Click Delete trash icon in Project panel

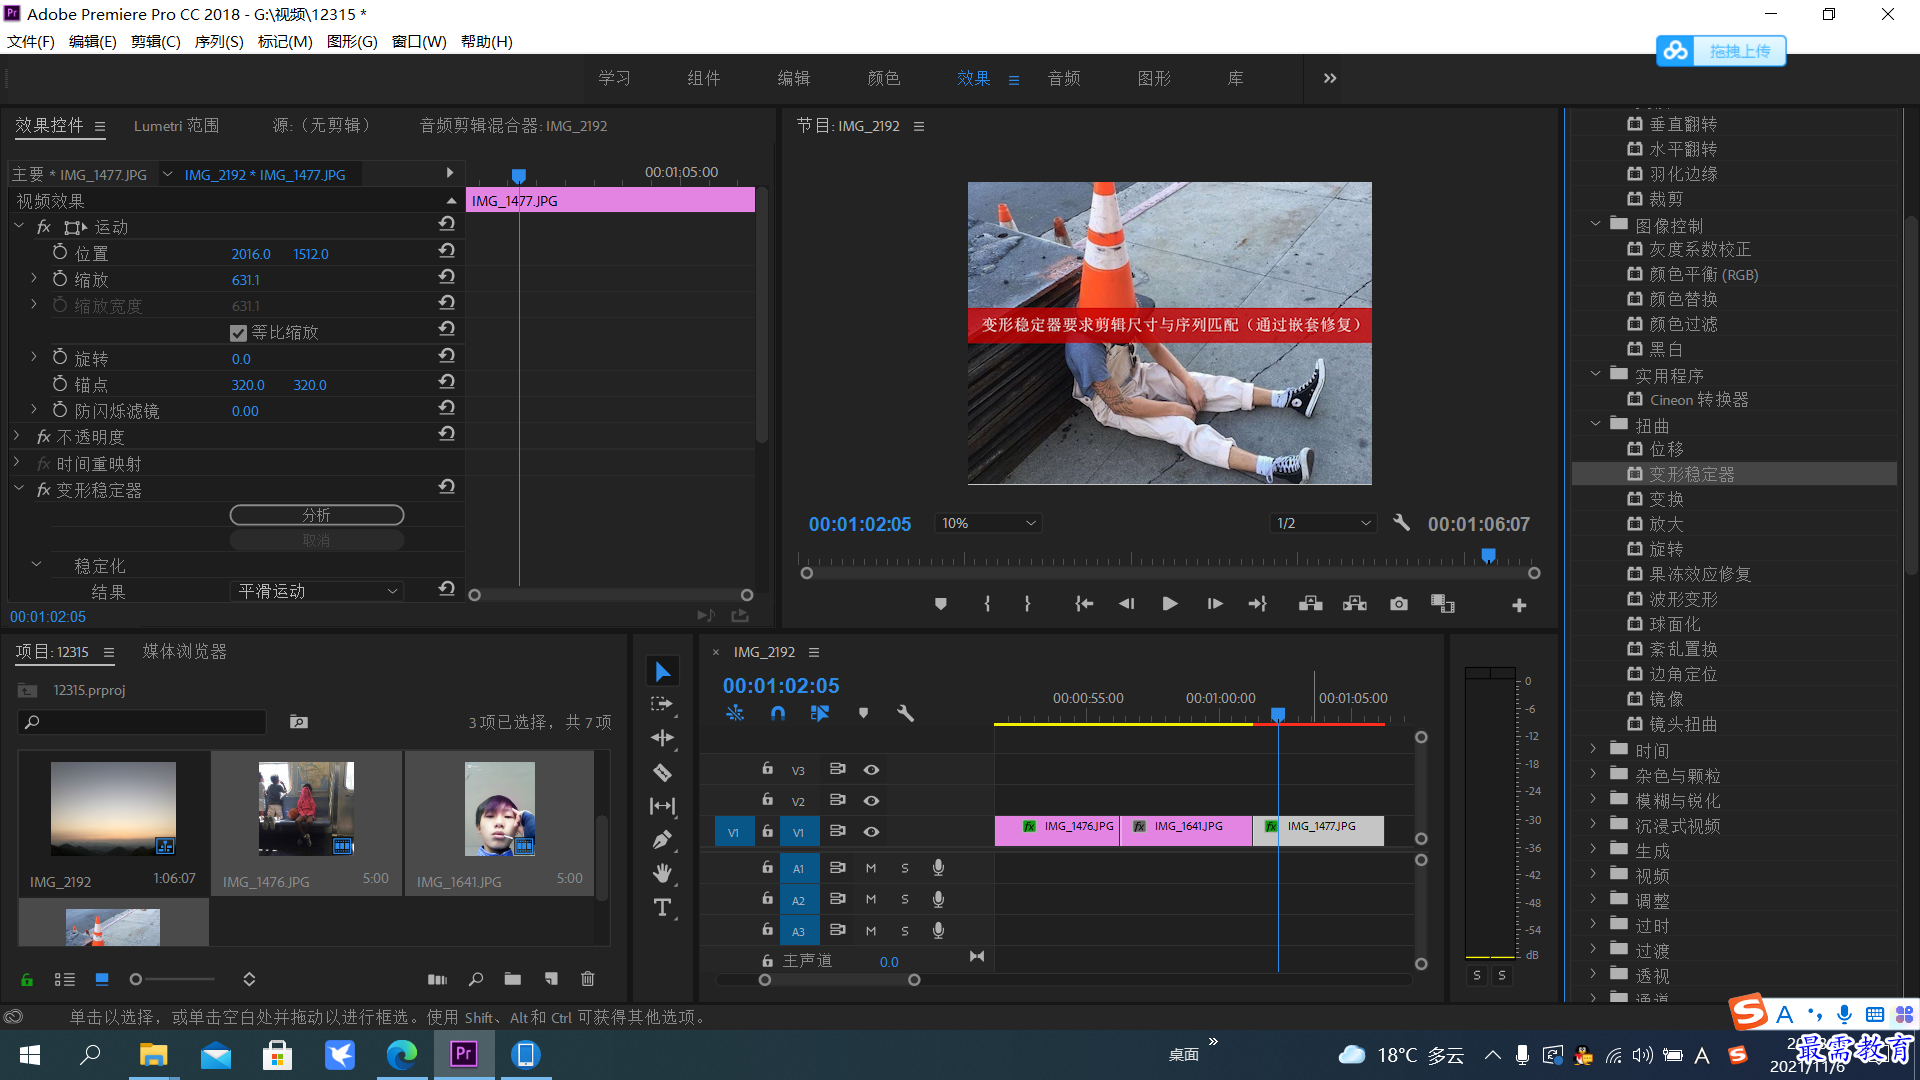pyautogui.click(x=588, y=979)
